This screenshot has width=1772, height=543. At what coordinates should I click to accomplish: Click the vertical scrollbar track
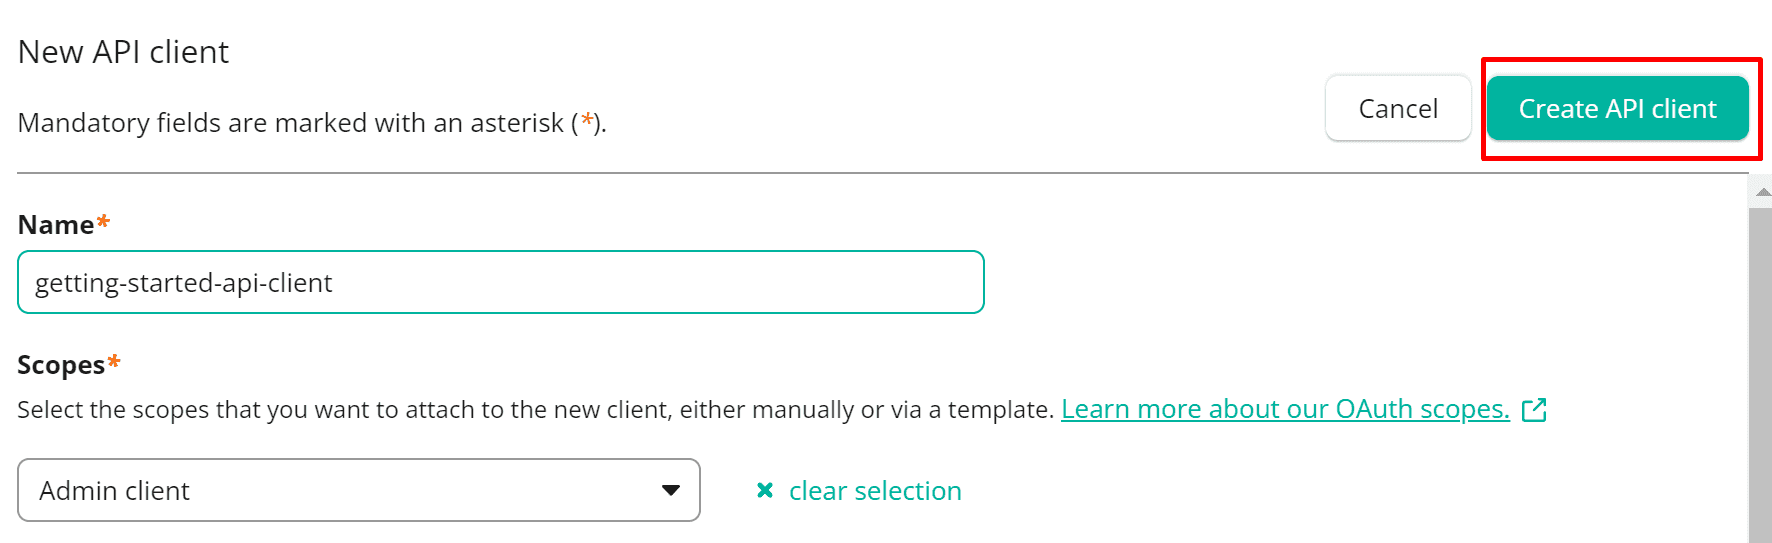1760,380
